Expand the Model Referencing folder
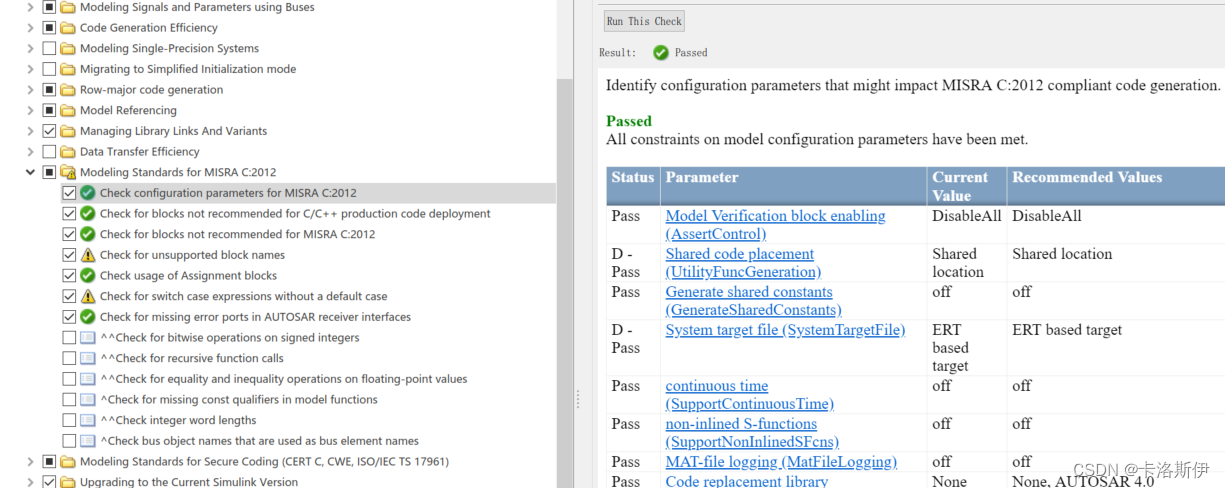1225x488 pixels. pos(30,110)
